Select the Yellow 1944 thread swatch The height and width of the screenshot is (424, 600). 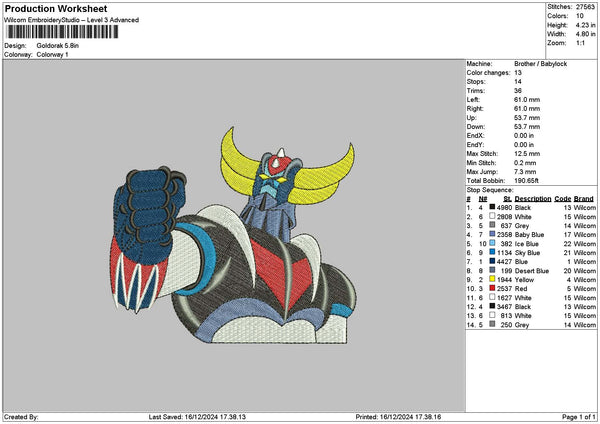(x=492, y=279)
